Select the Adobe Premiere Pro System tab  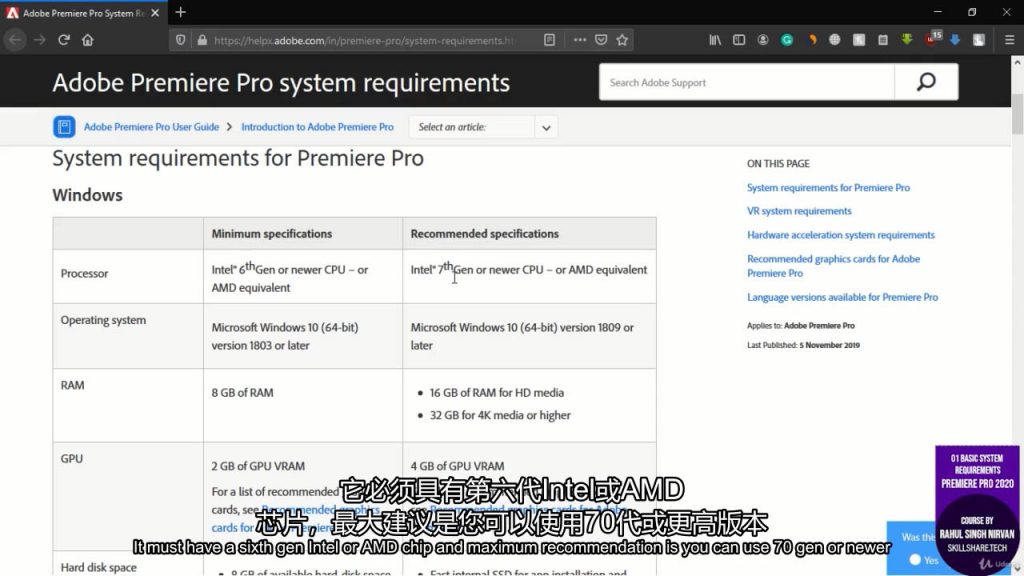click(83, 13)
